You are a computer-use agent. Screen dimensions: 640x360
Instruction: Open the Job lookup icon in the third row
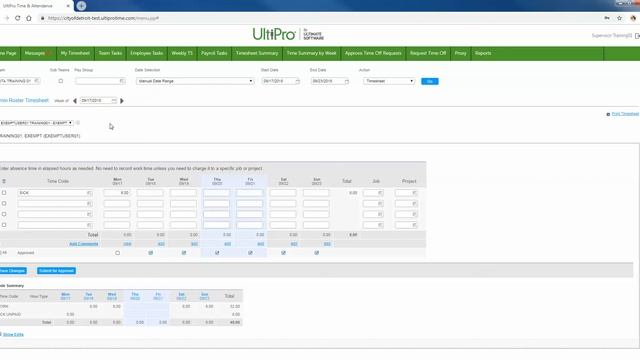point(380,214)
